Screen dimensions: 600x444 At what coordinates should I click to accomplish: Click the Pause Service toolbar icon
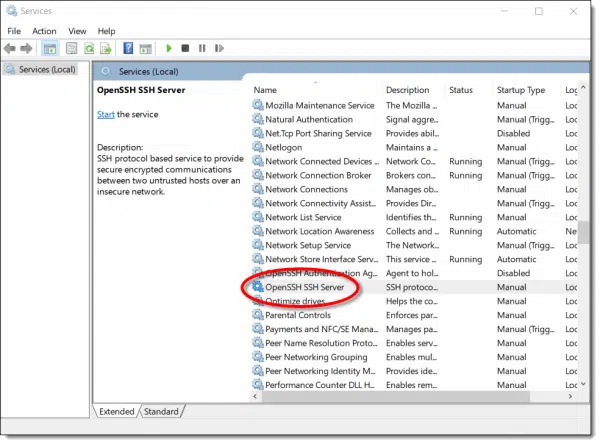202,48
